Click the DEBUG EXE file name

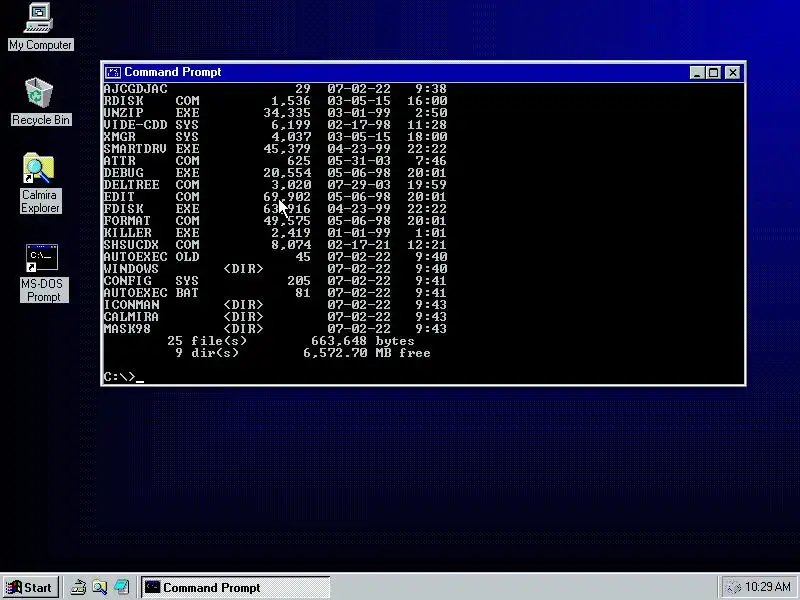152,172
